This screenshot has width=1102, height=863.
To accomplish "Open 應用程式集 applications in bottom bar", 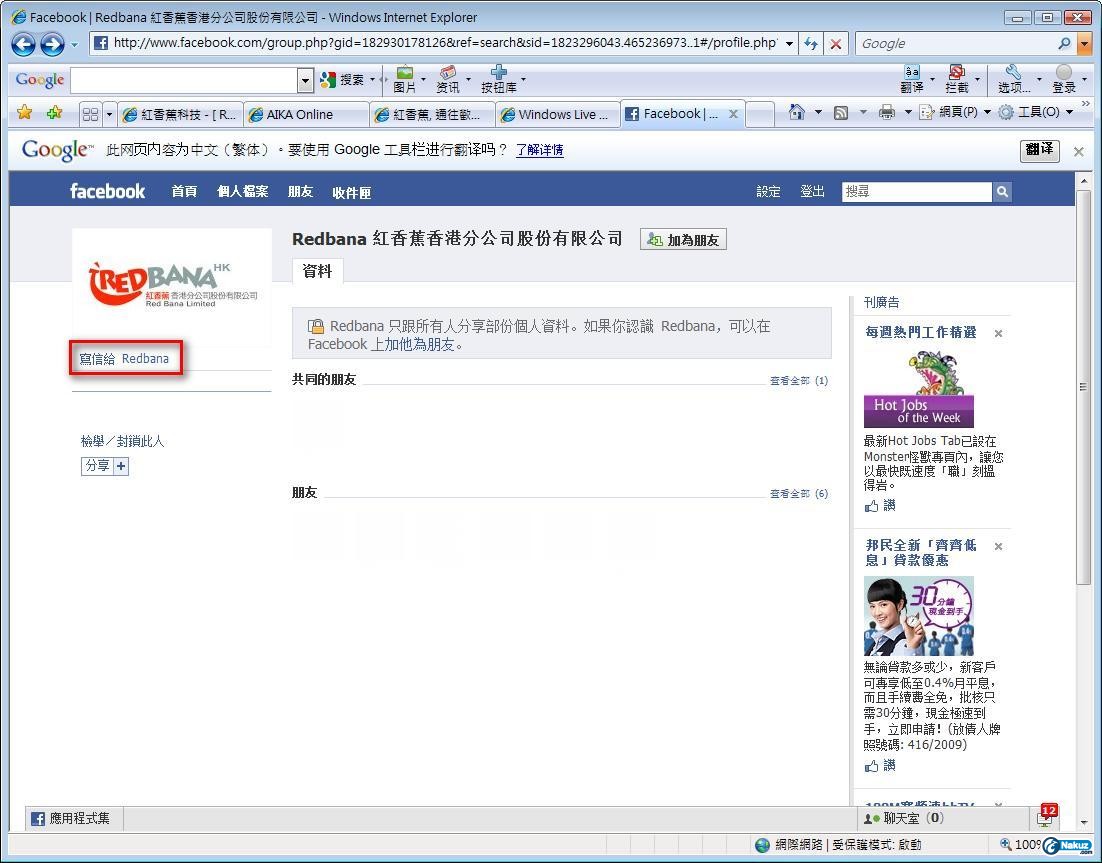I will point(72,818).
